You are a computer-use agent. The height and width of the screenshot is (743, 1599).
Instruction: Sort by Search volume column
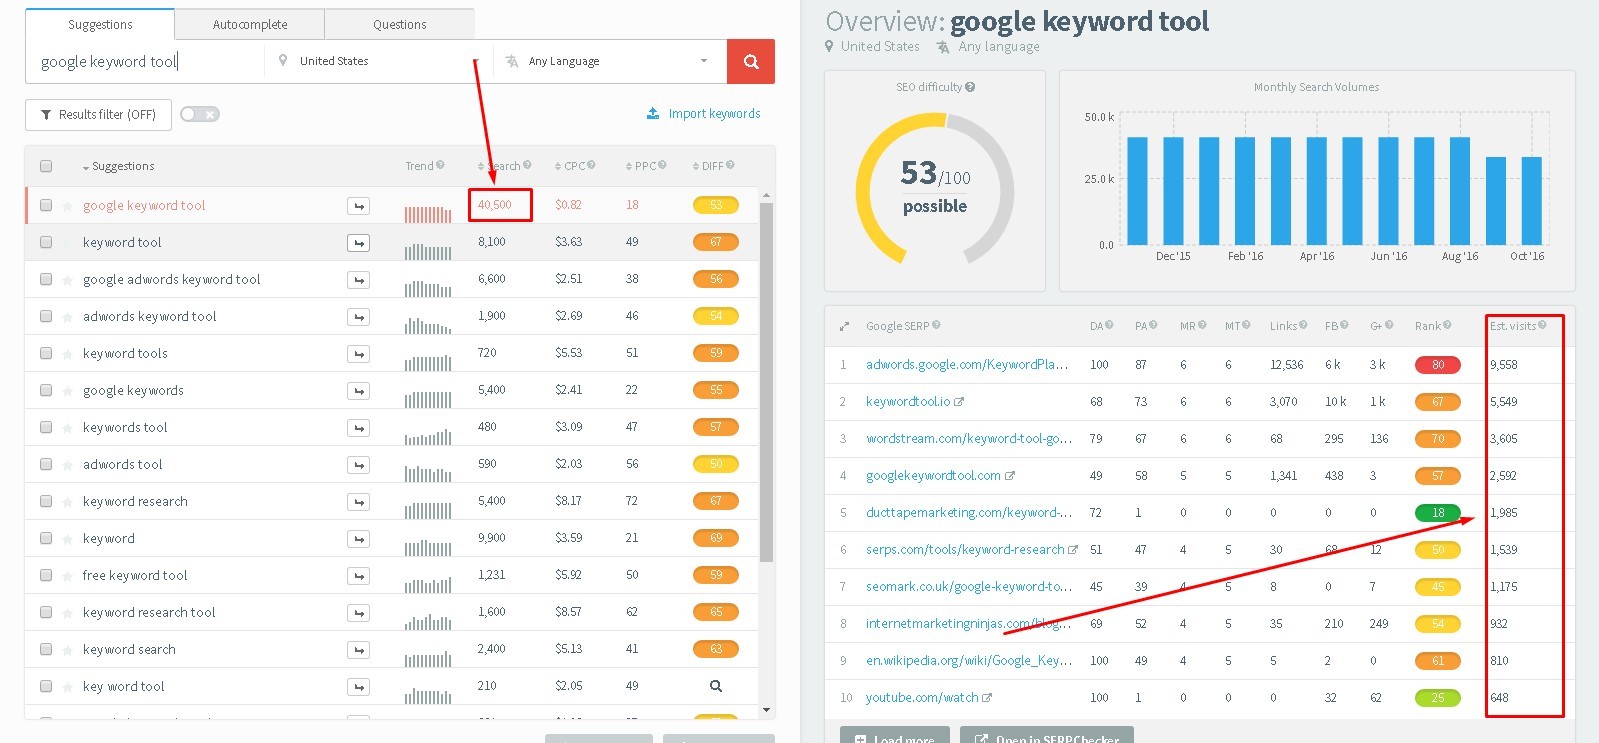[x=500, y=166]
